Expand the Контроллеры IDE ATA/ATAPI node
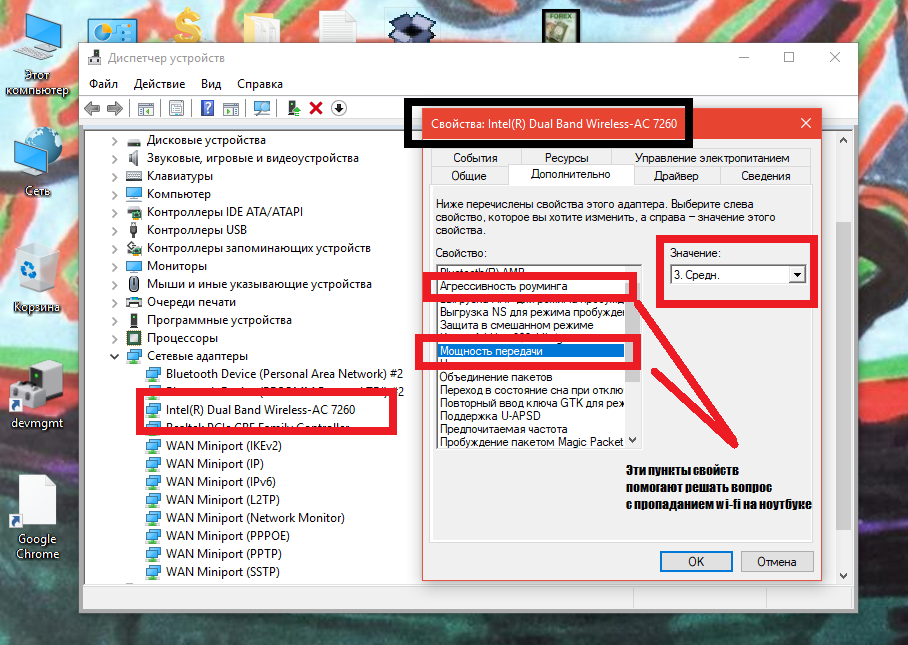This screenshot has width=908, height=645. (114, 212)
